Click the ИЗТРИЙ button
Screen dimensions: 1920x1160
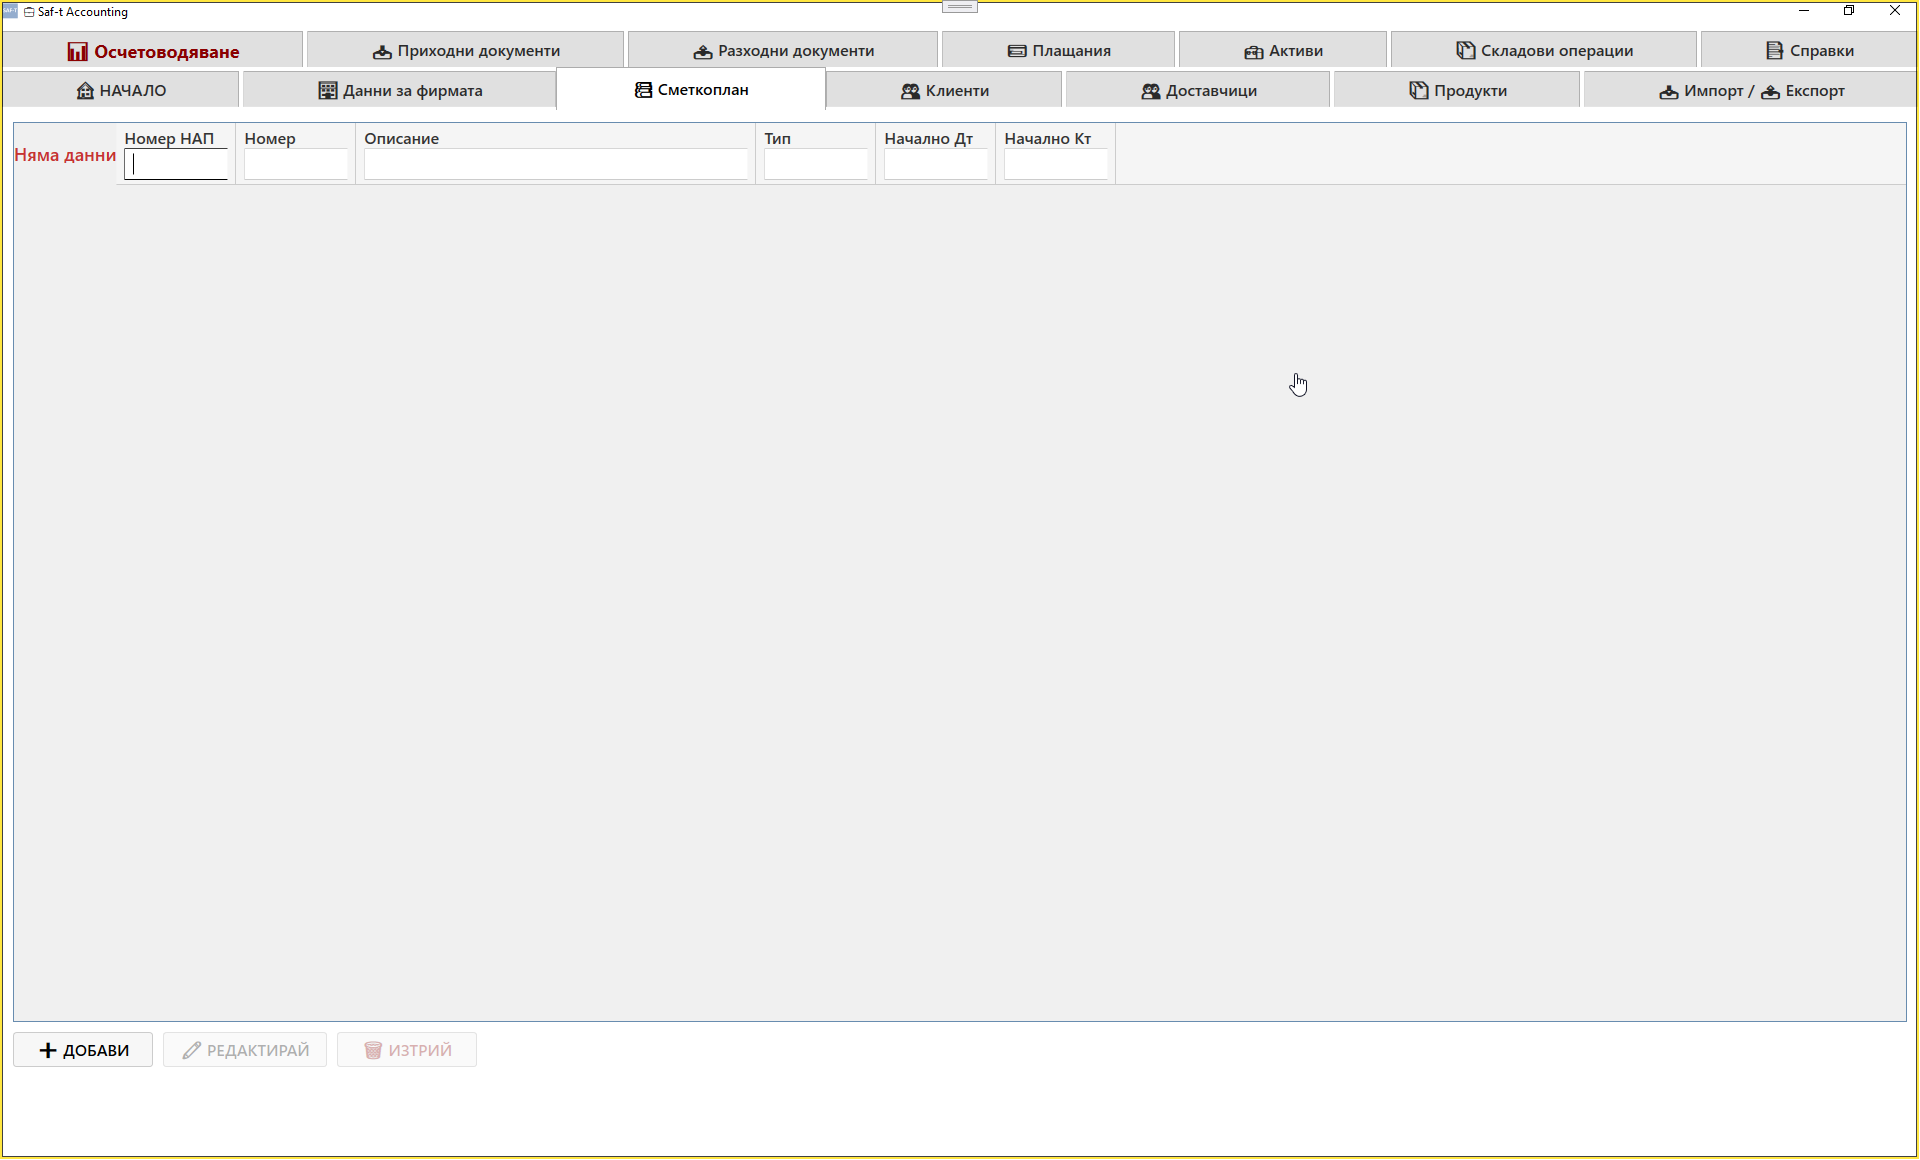[x=407, y=1050]
